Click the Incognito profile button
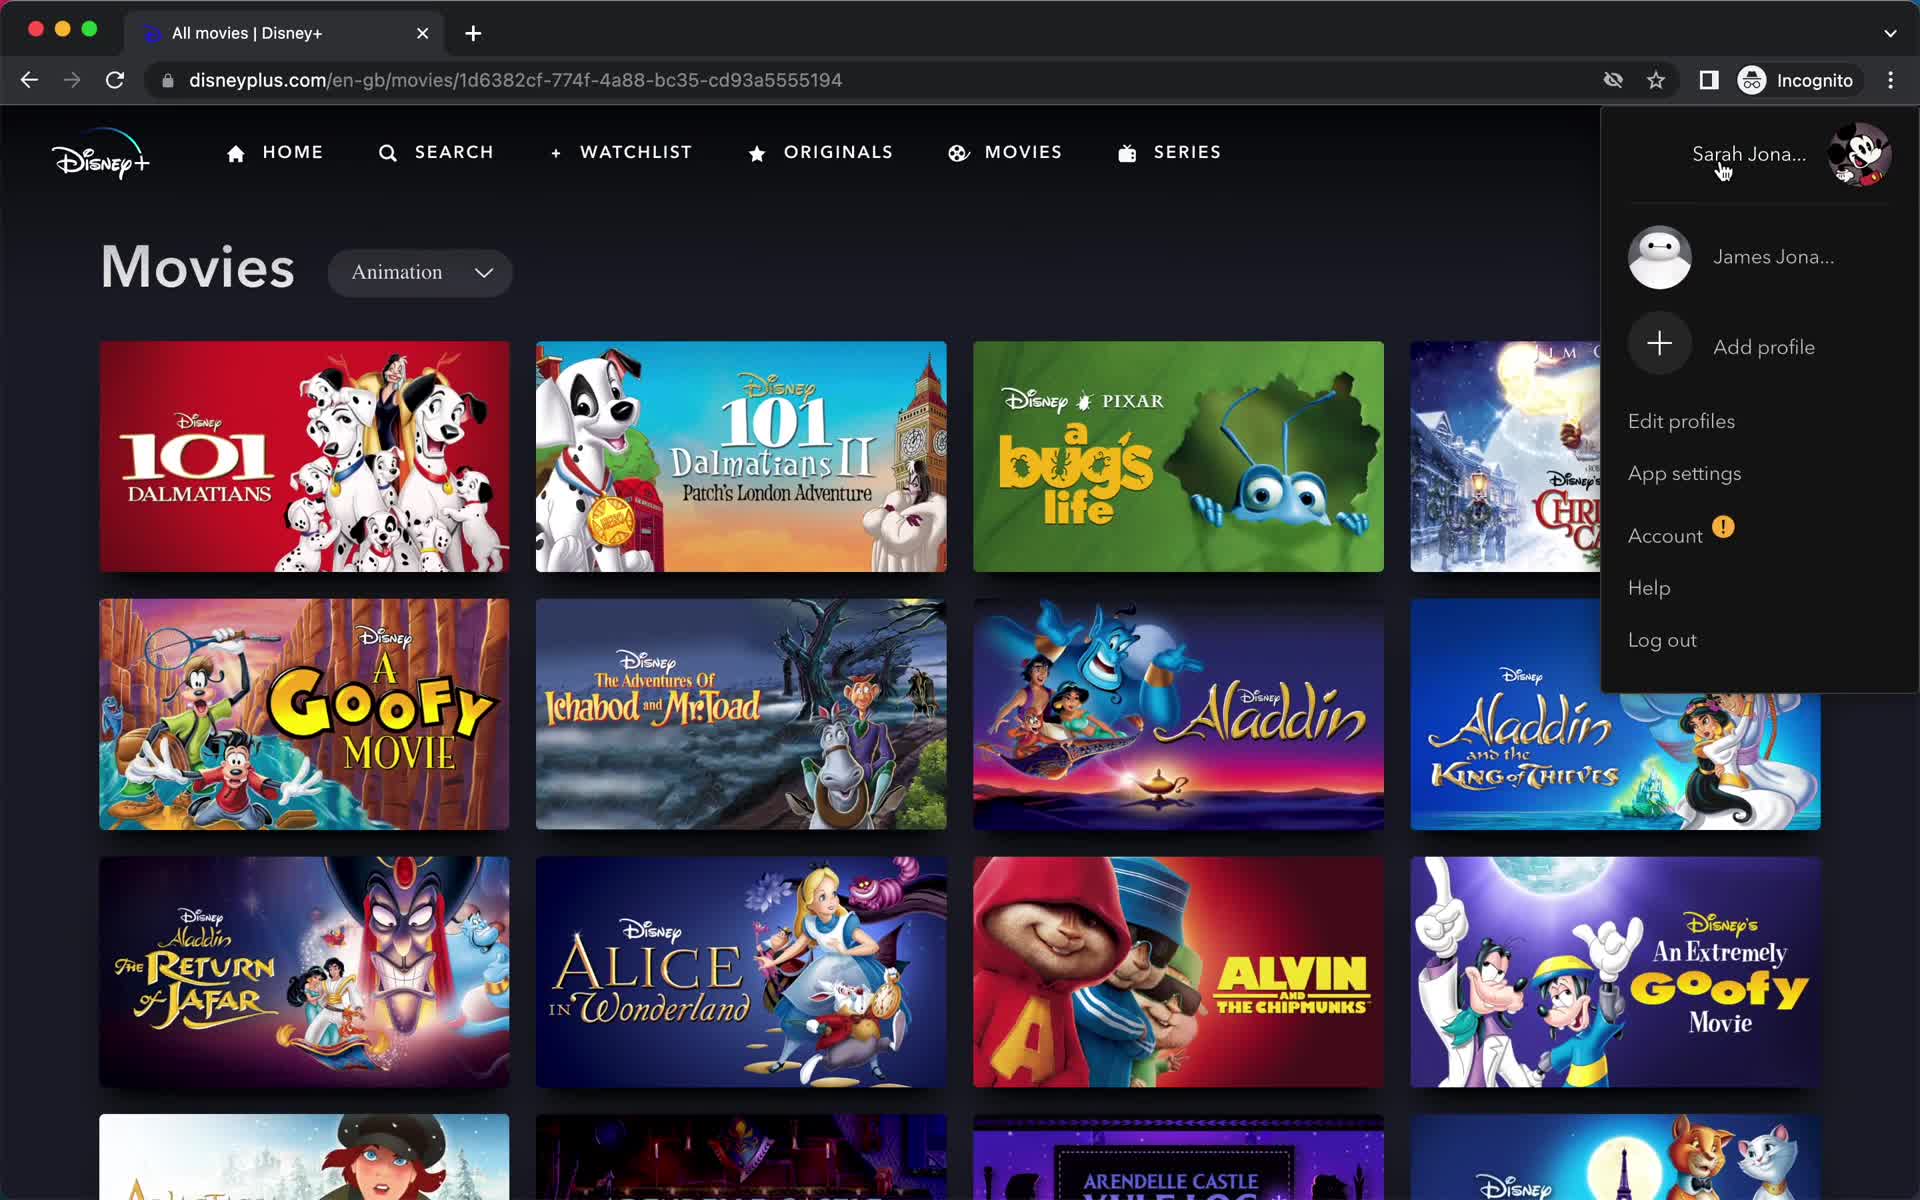The width and height of the screenshot is (1920, 1200). point(1797,80)
